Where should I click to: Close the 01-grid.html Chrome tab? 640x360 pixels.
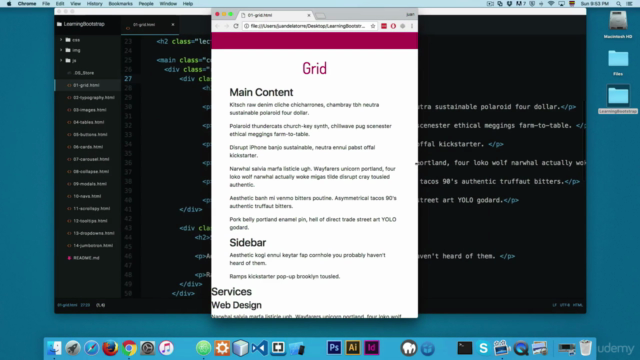tap(309, 15)
